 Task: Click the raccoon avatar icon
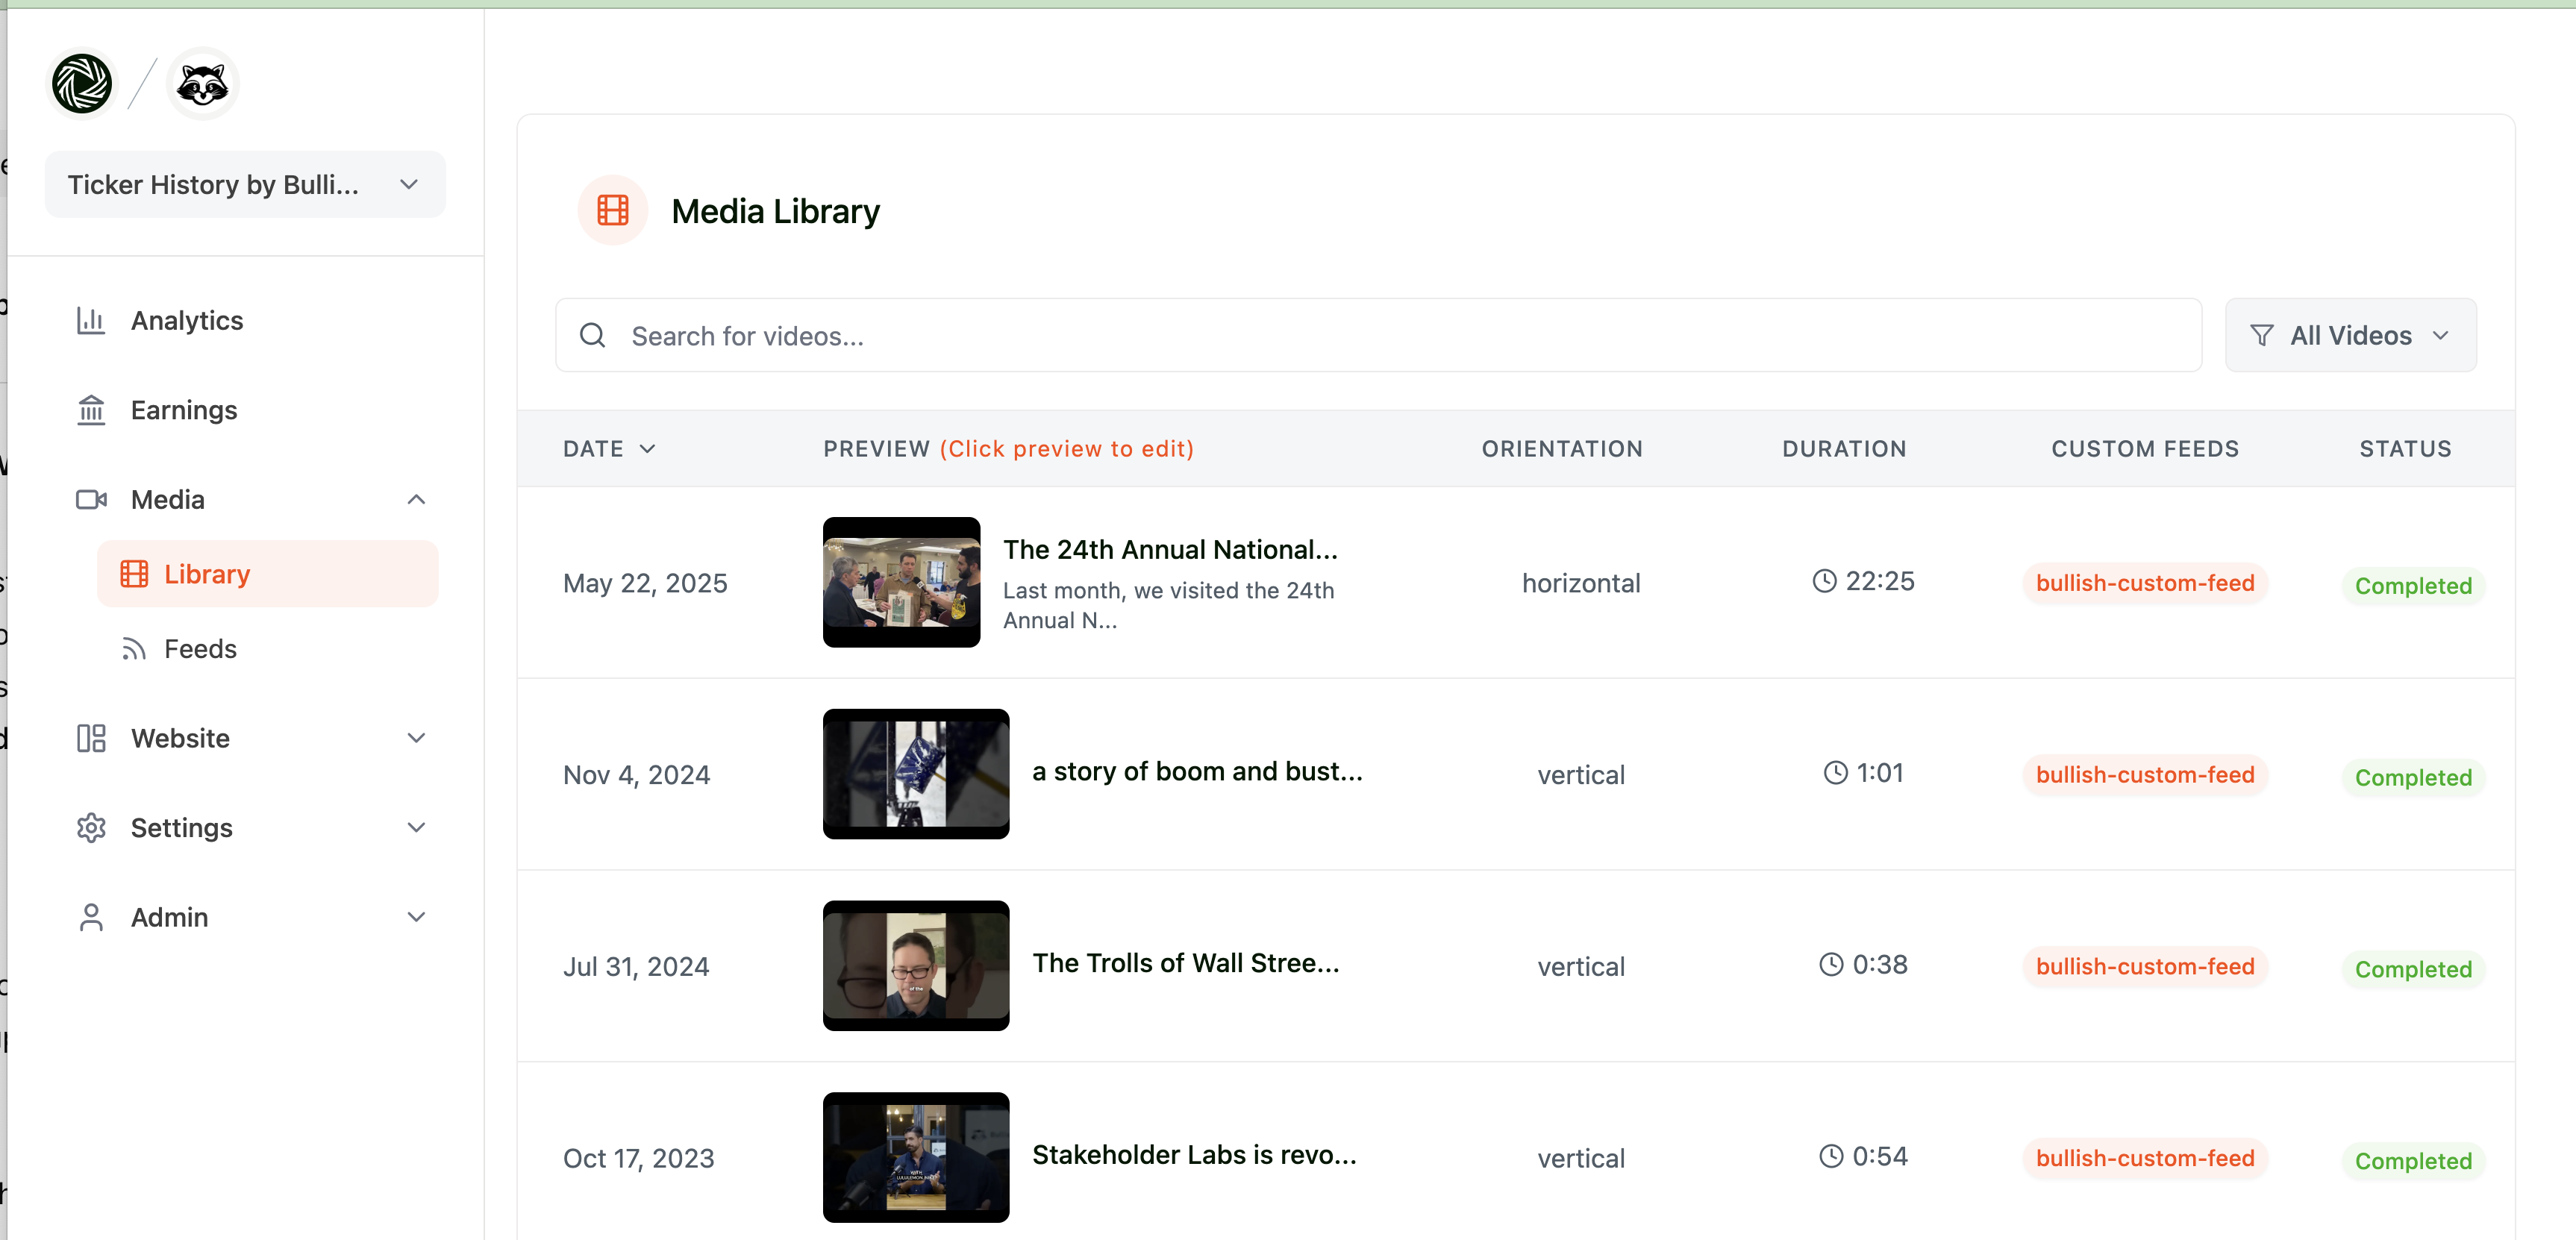tap(202, 83)
